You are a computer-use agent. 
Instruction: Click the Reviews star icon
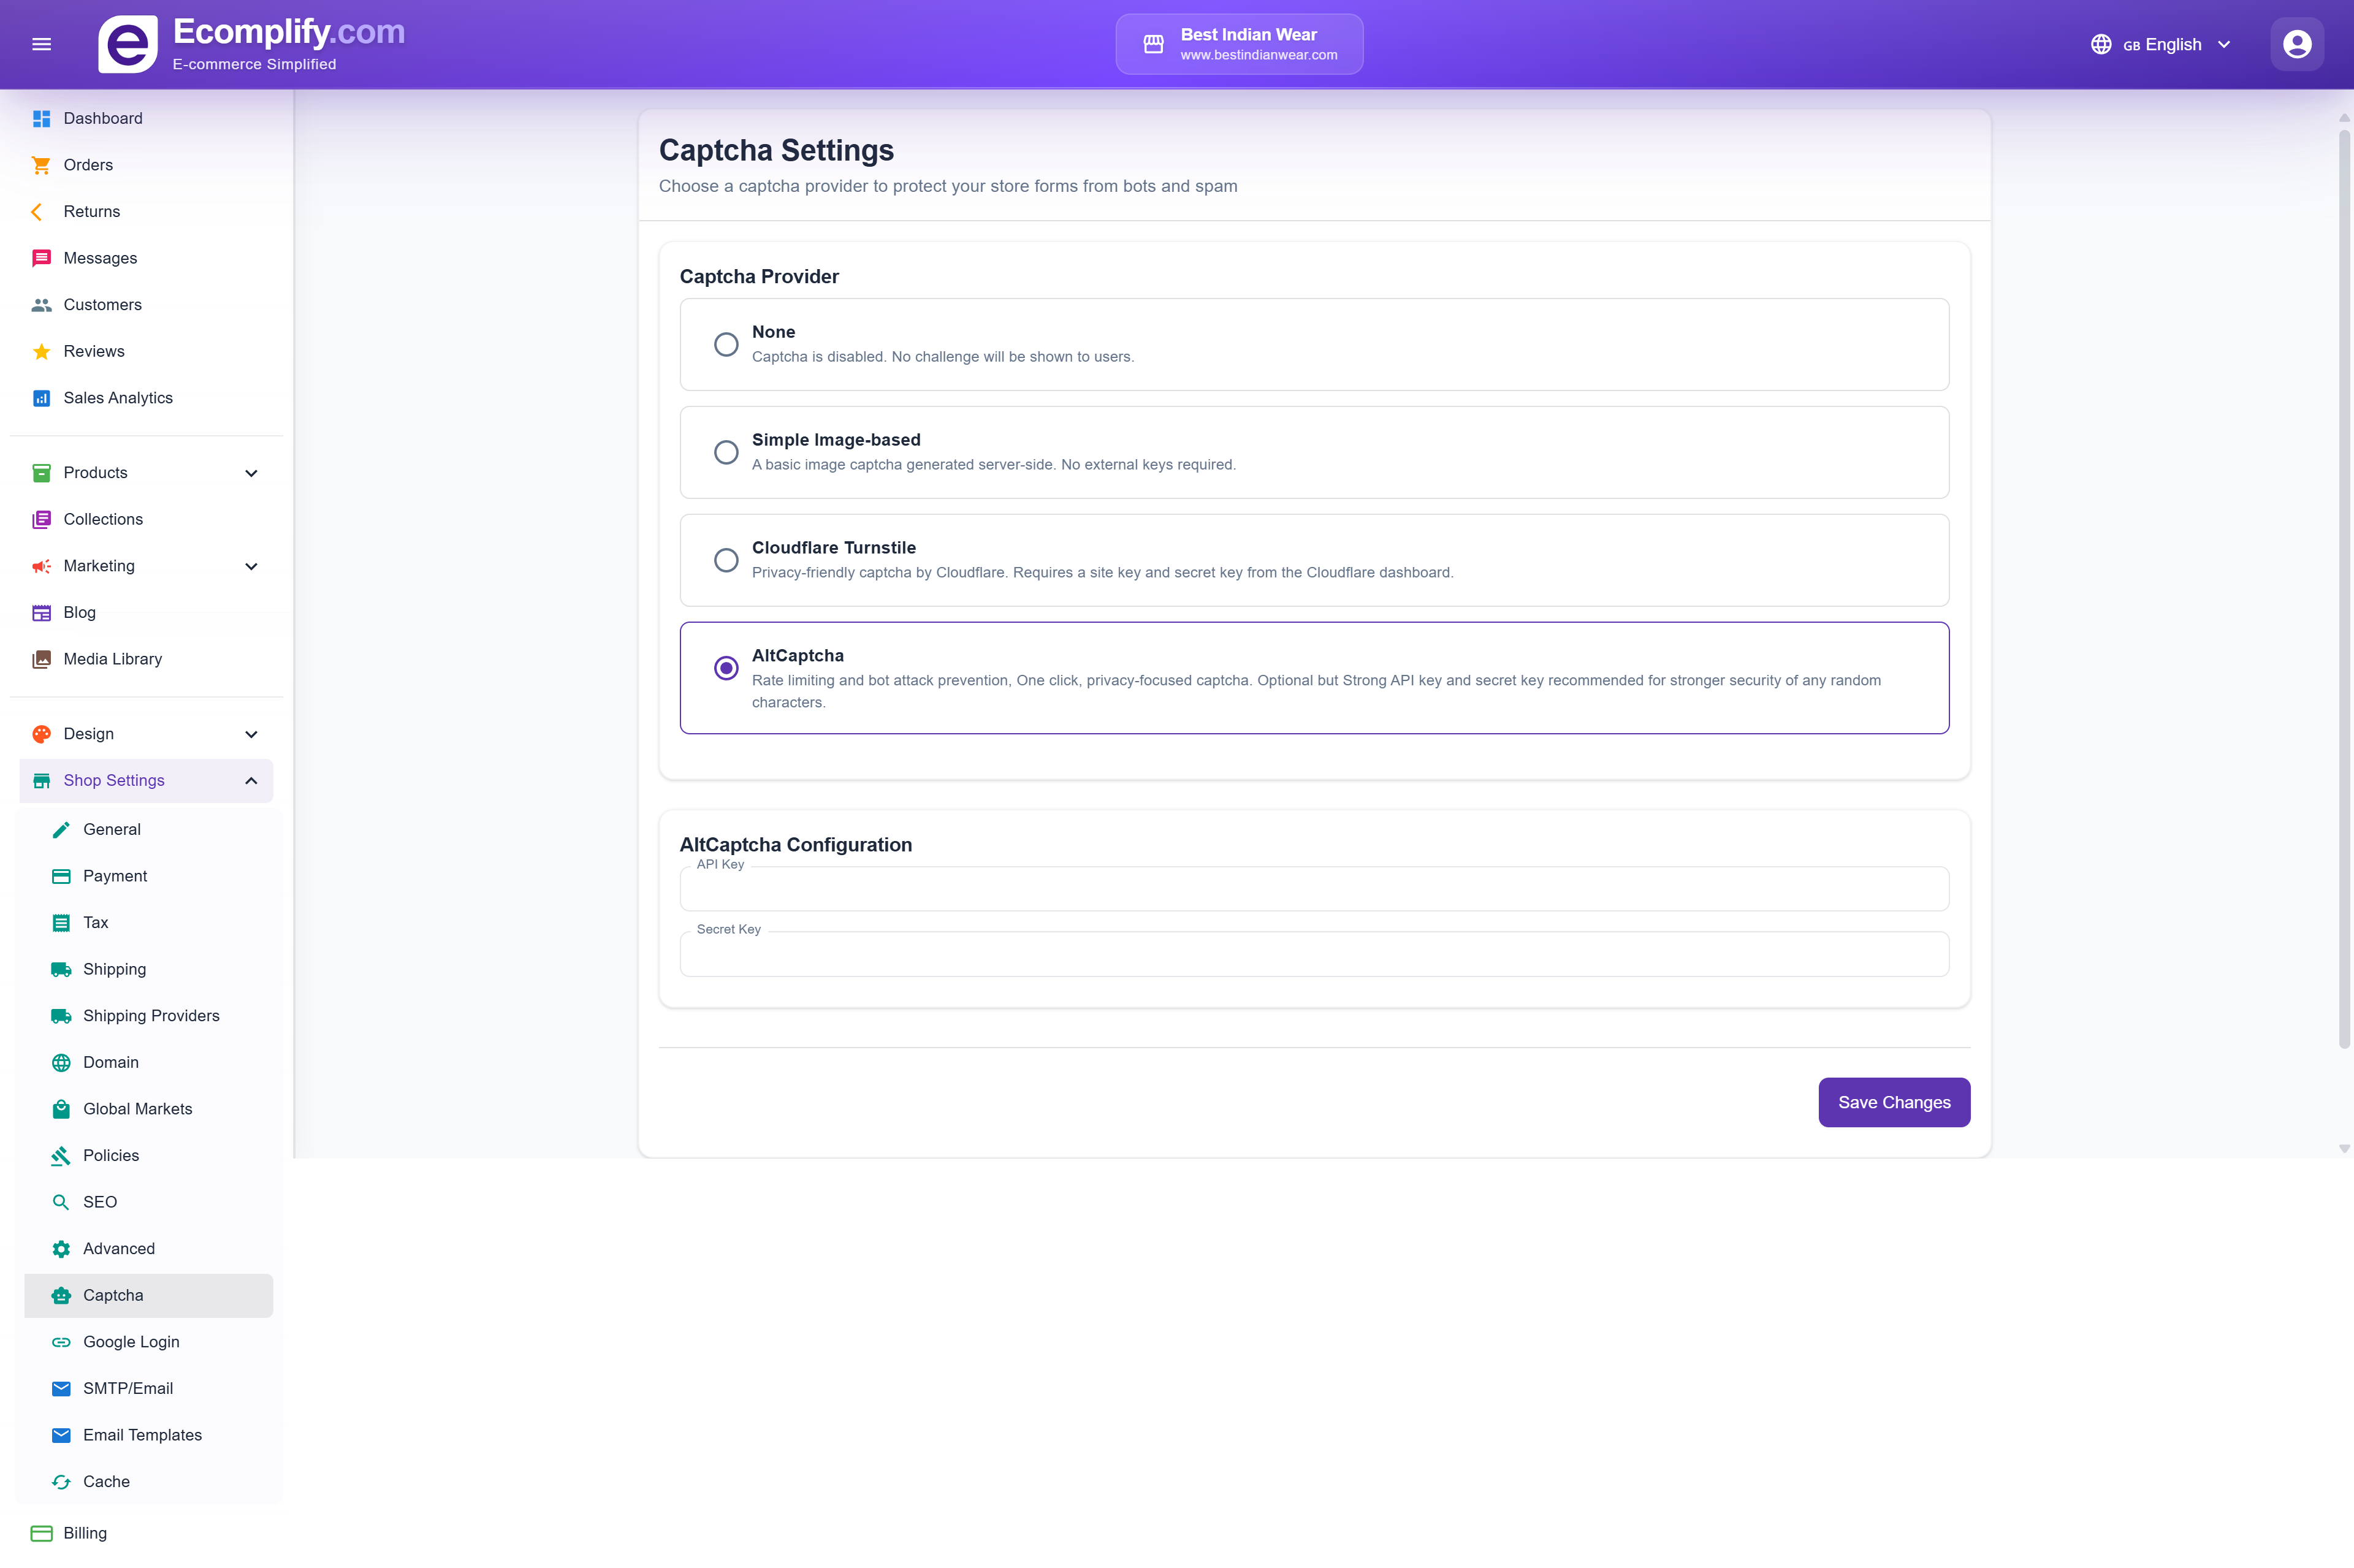click(41, 351)
